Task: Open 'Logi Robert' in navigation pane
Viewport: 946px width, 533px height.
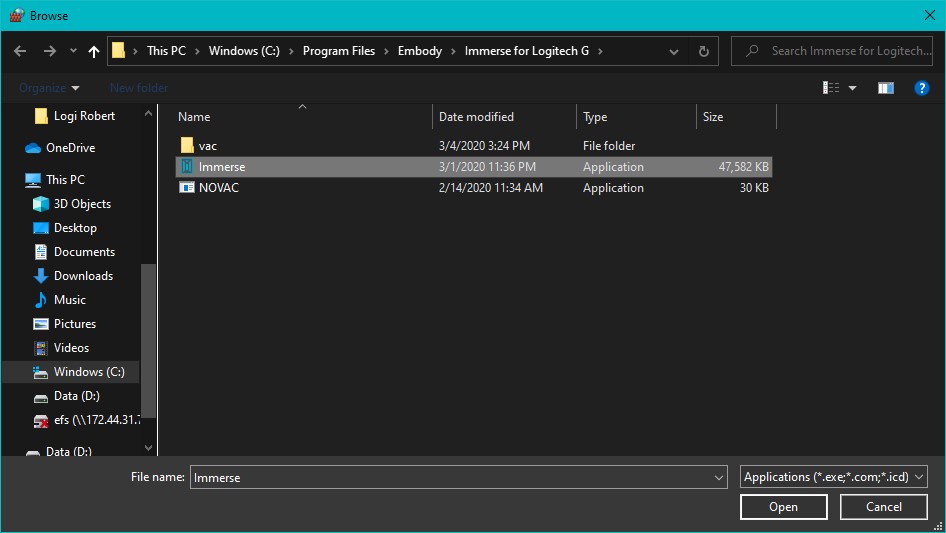Action: 84,116
